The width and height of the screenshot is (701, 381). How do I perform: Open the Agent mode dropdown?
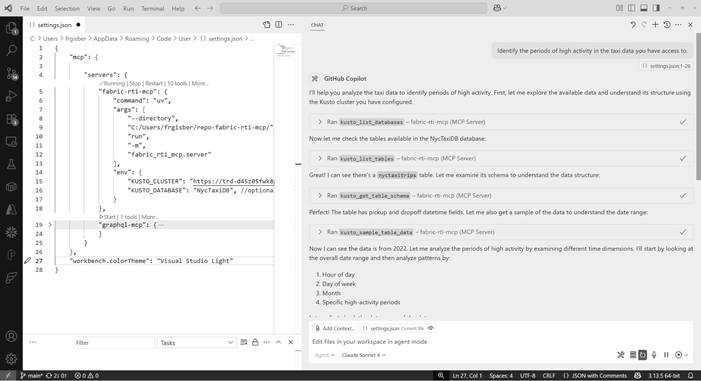(x=325, y=355)
